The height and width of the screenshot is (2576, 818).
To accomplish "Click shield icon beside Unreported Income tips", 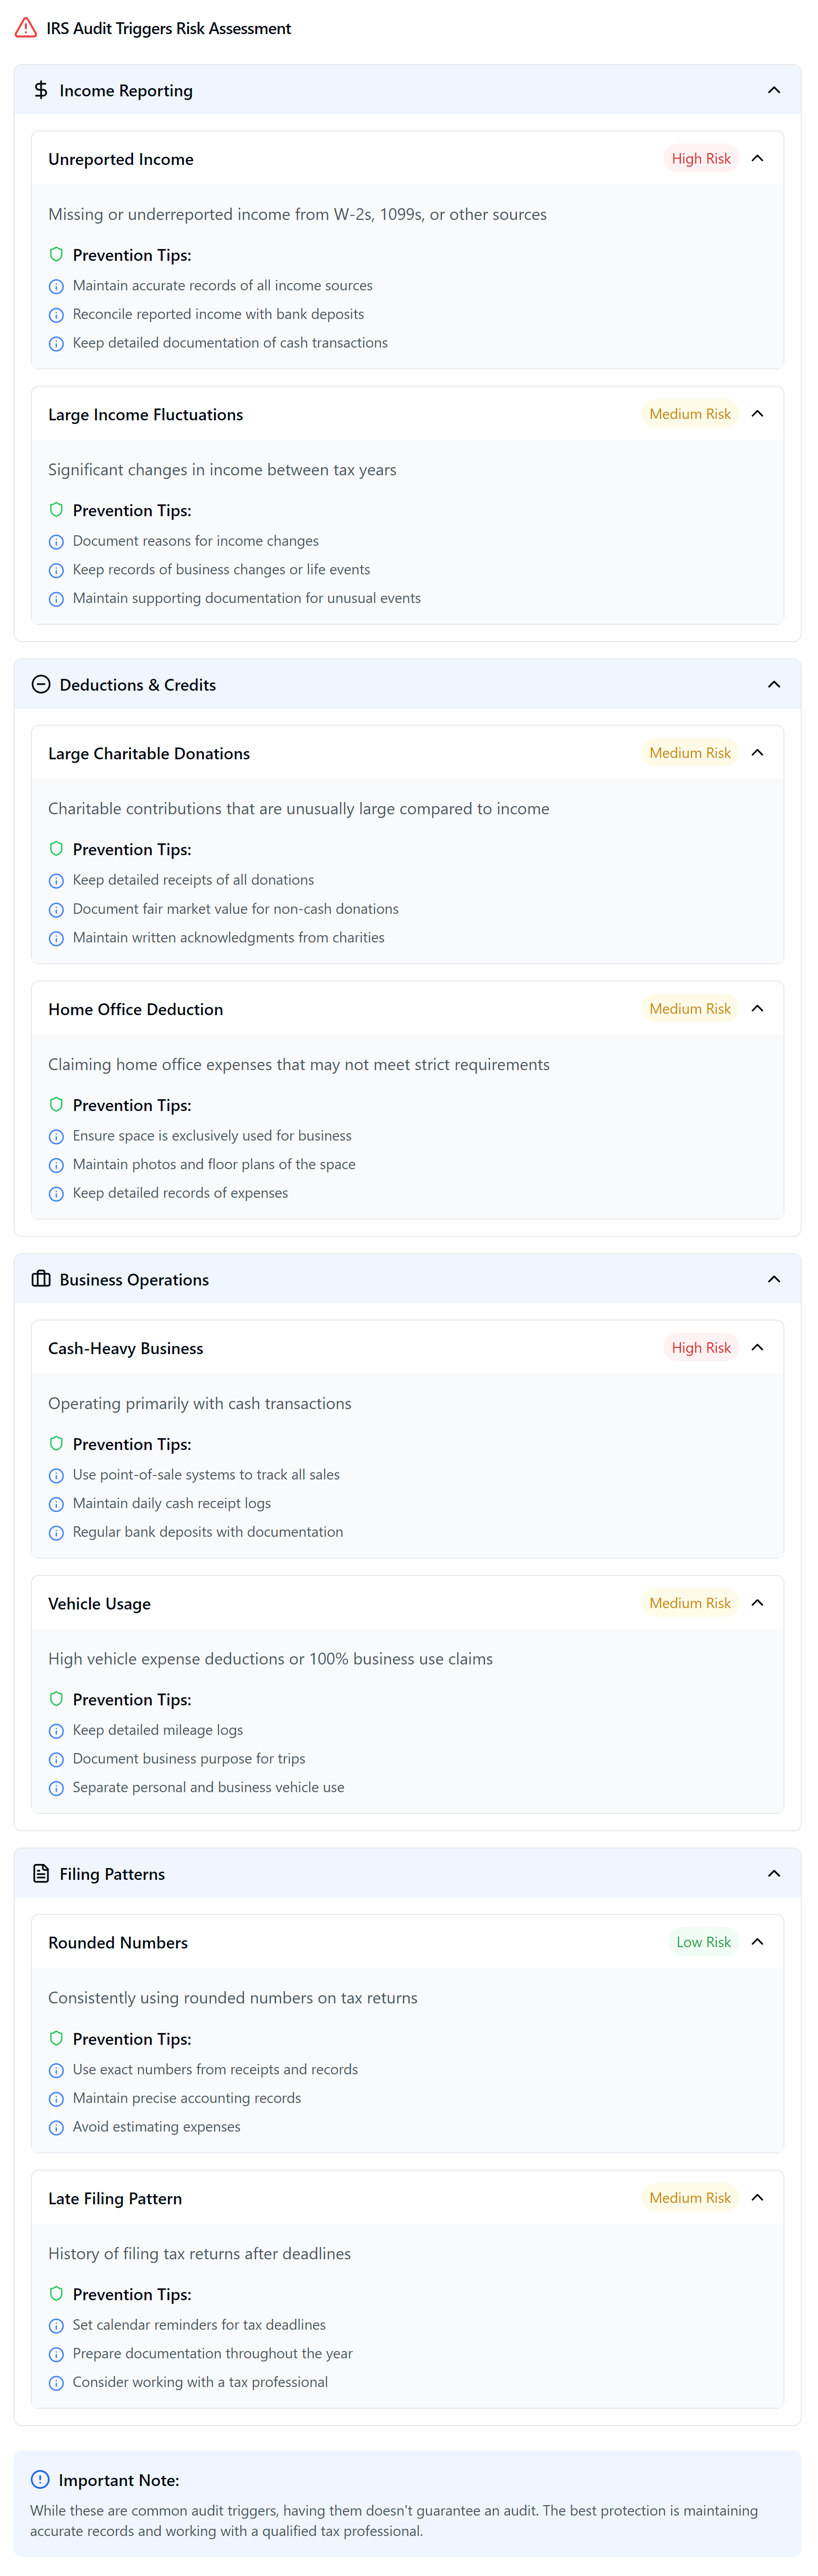I will tap(56, 254).
